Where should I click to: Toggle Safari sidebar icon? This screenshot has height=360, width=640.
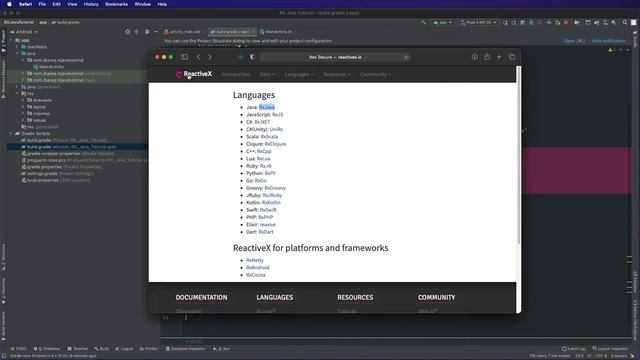[x=184, y=57]
